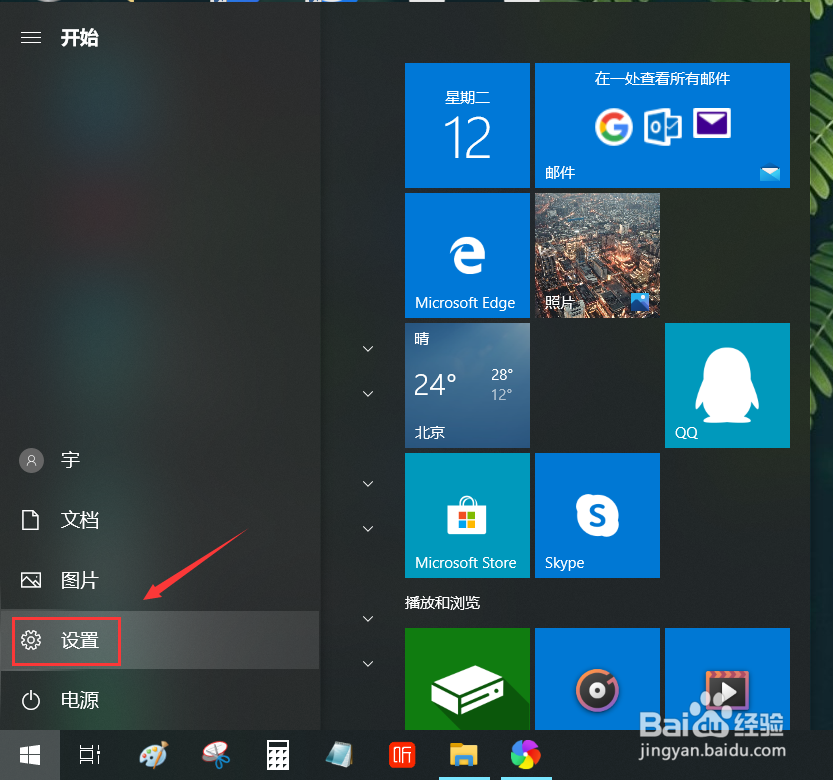Open the Microsoft Store tile

[x=466, y=515]
